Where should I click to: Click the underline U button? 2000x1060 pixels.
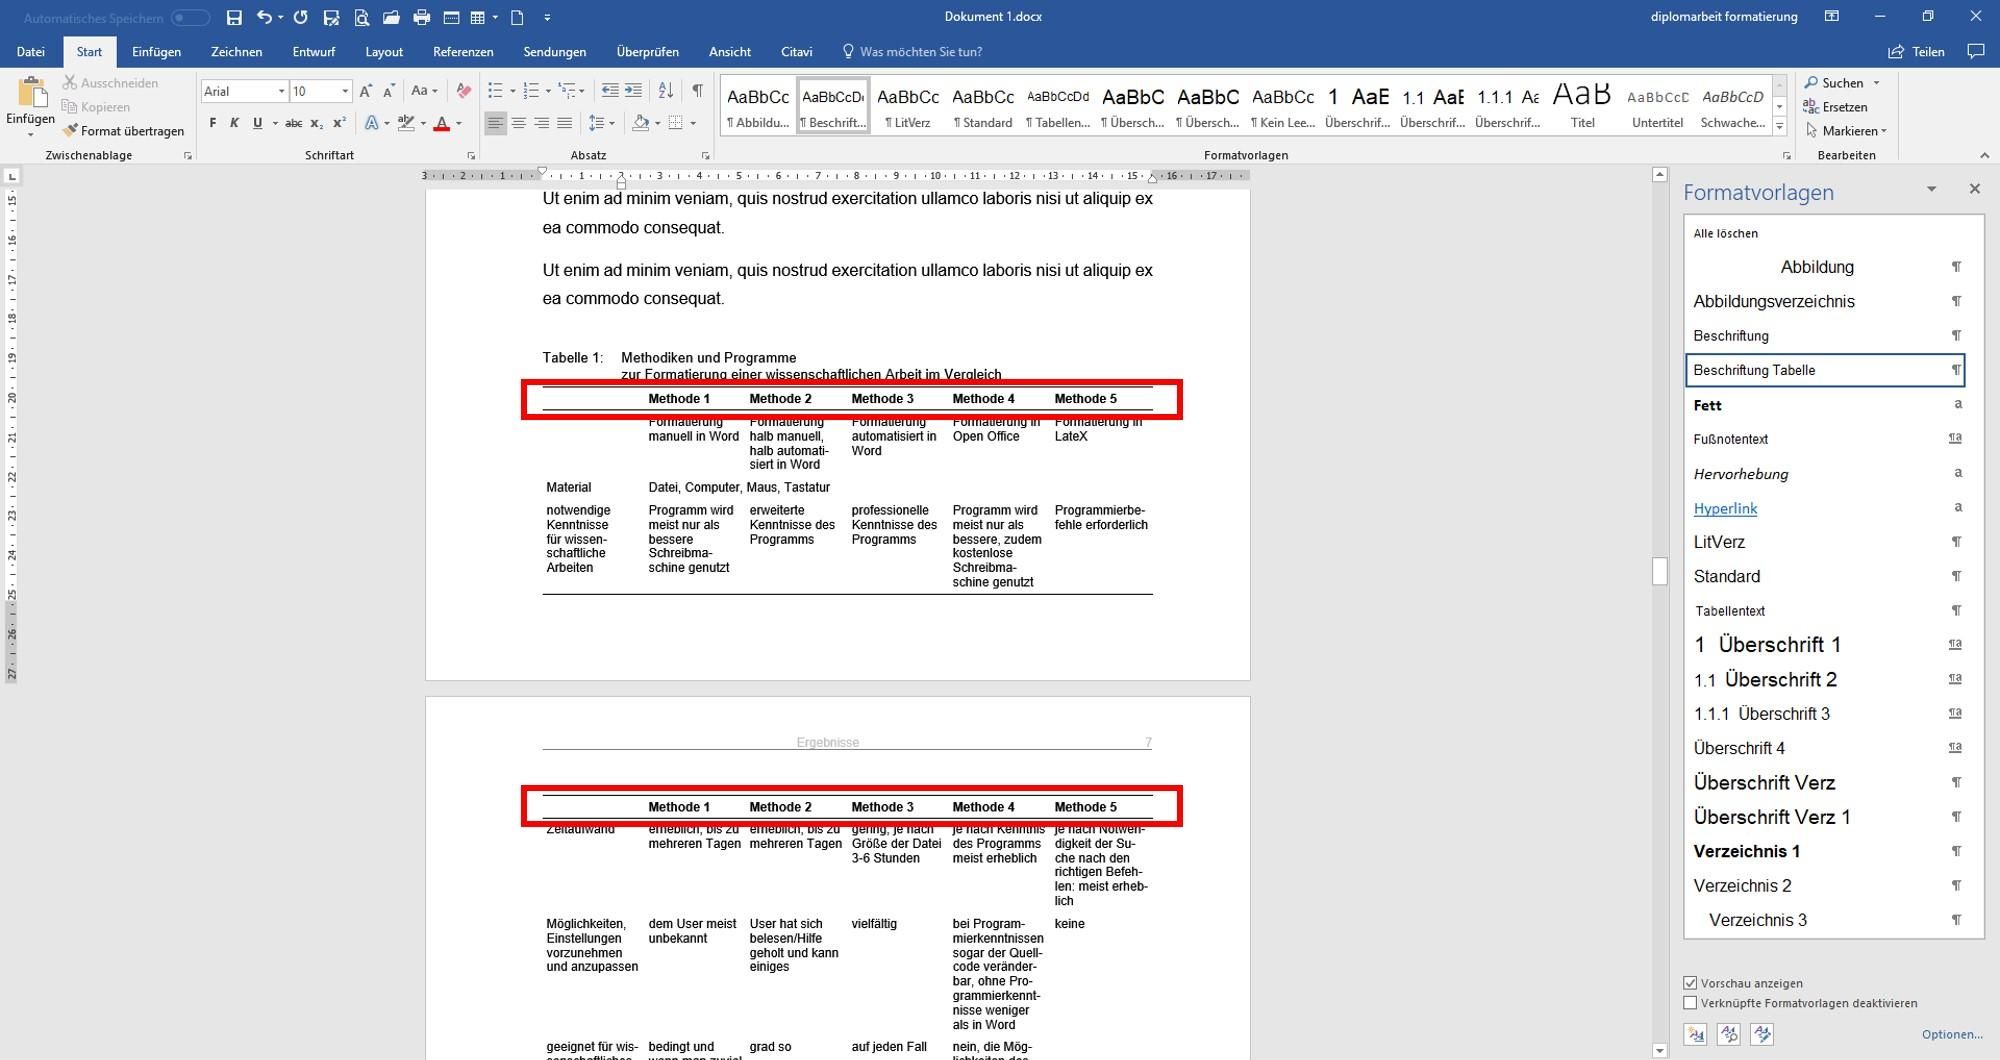[257, 123]
